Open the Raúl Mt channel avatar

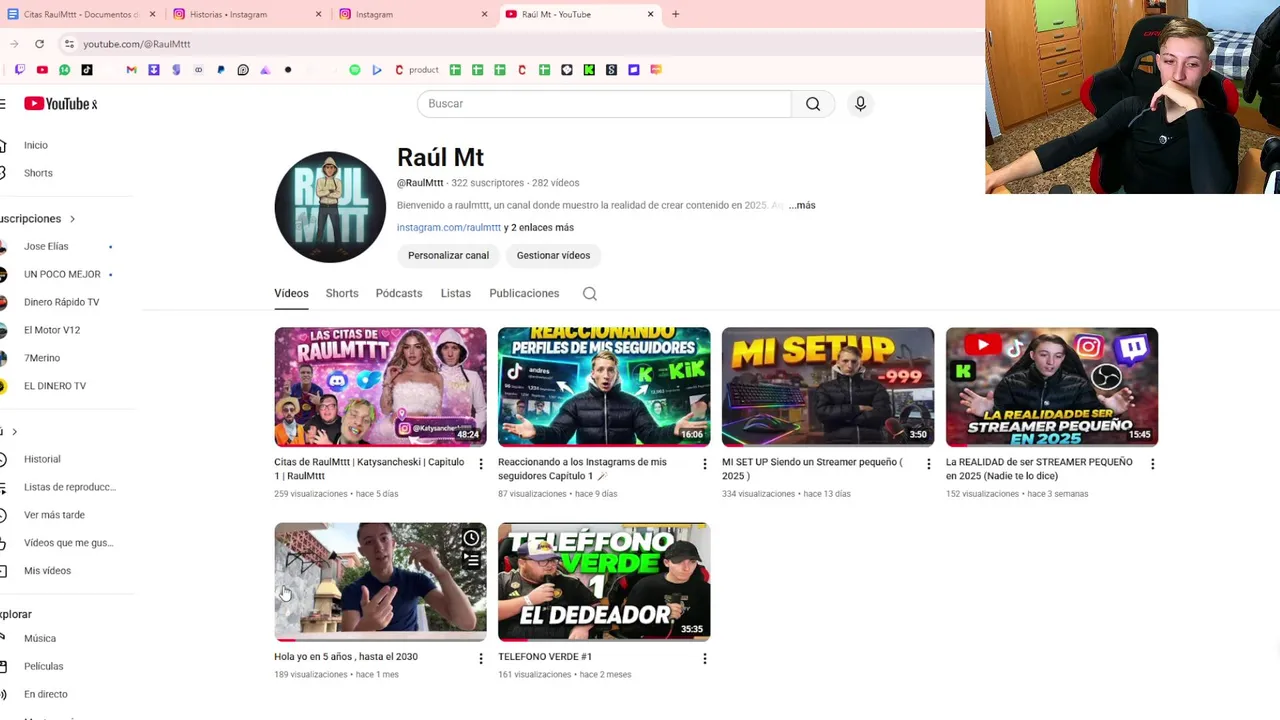330,207
